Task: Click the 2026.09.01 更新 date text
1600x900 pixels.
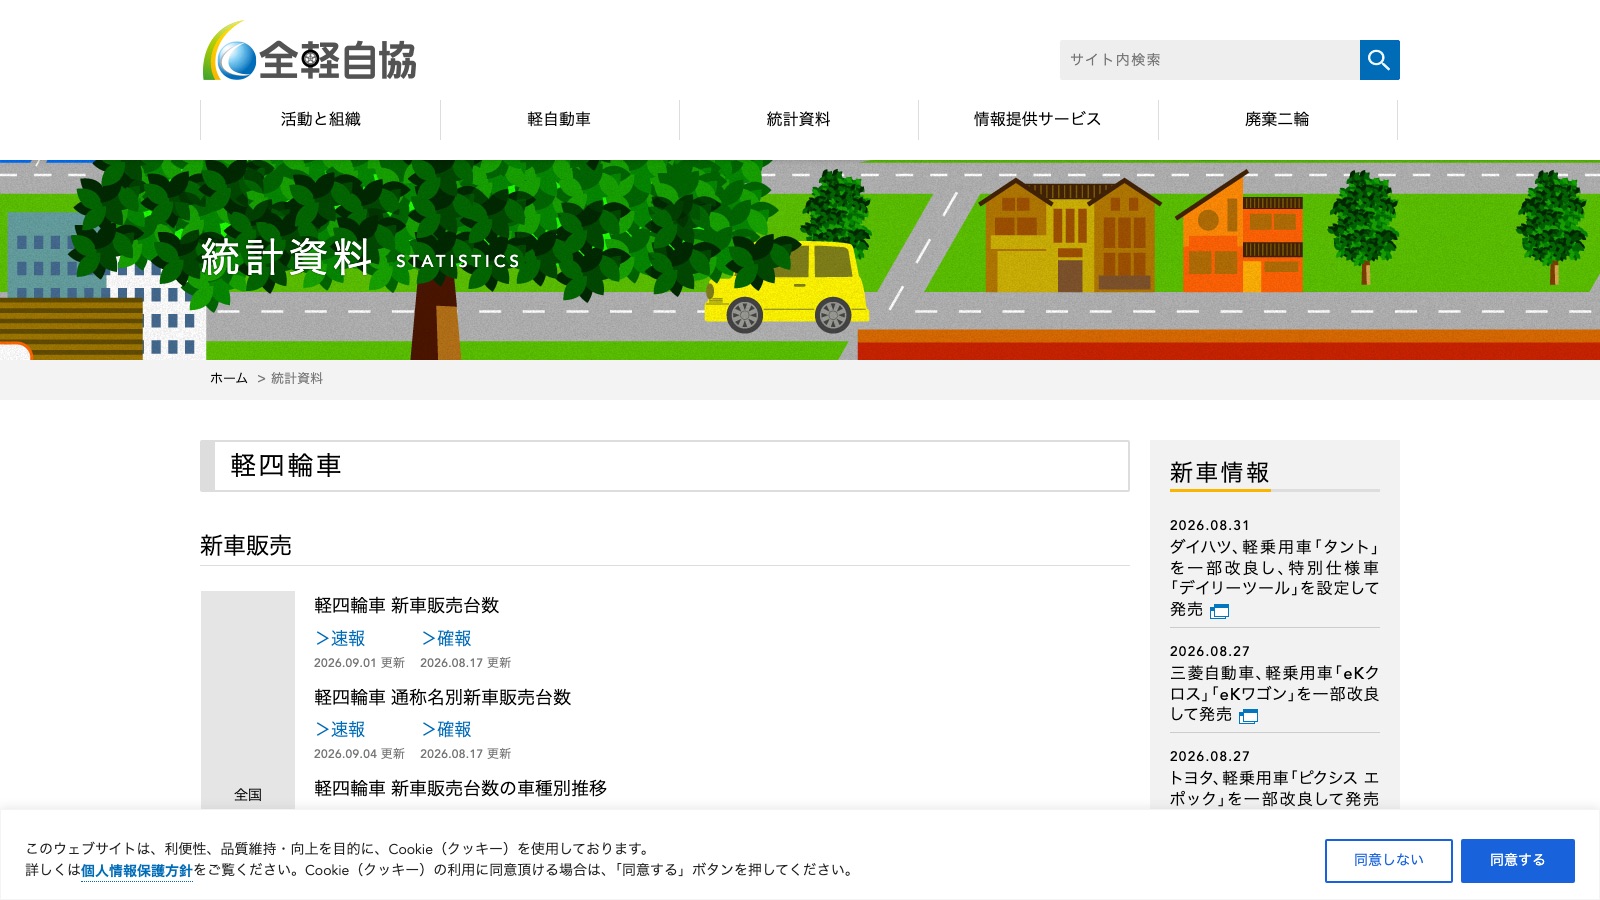Action: click(359, 663)
